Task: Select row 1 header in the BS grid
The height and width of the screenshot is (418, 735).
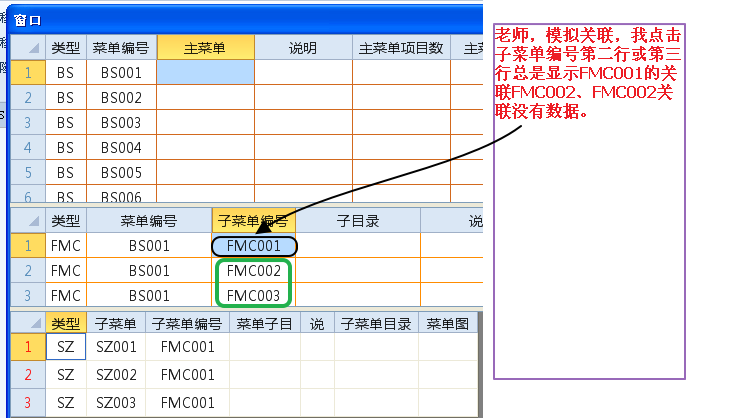Action: click(28, 73)
